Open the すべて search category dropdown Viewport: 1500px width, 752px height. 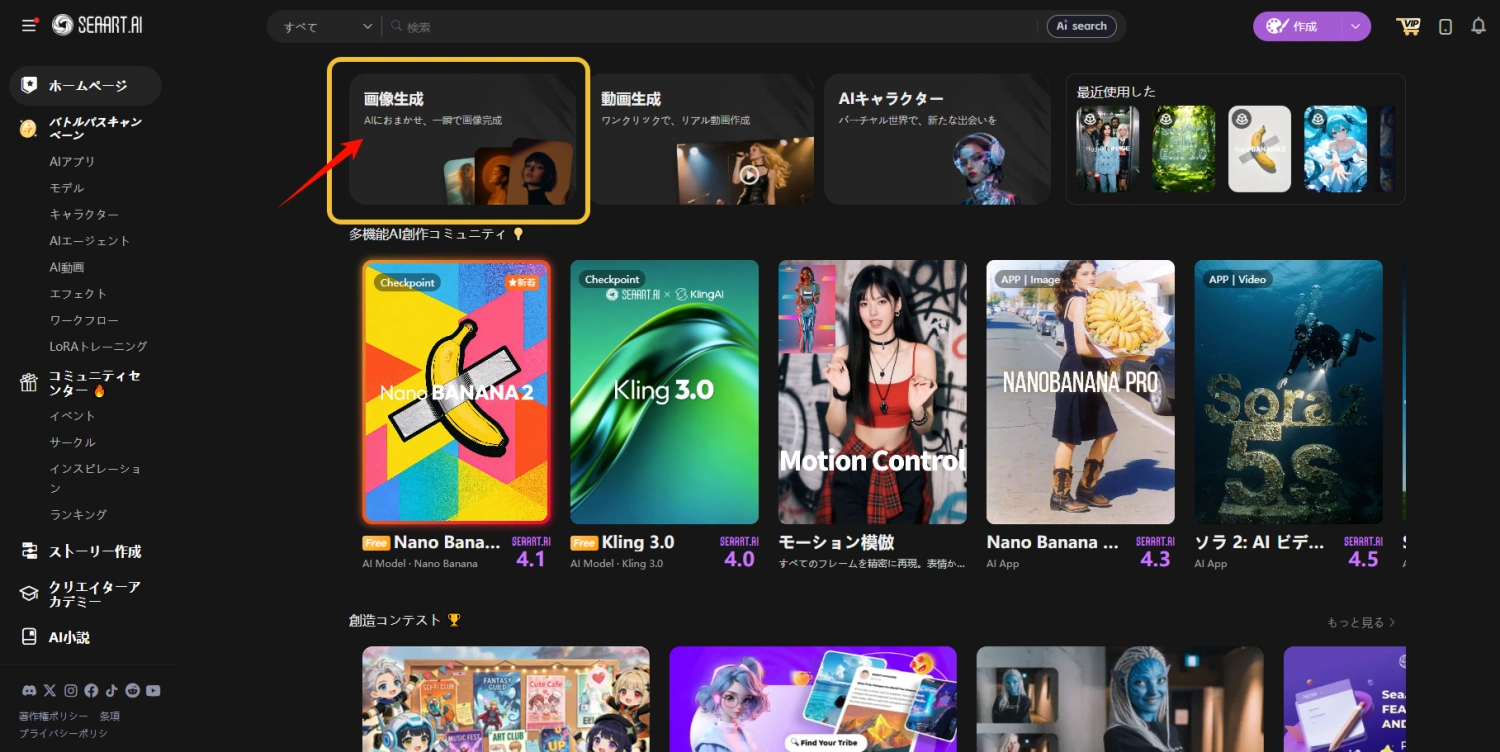[324, 26]
